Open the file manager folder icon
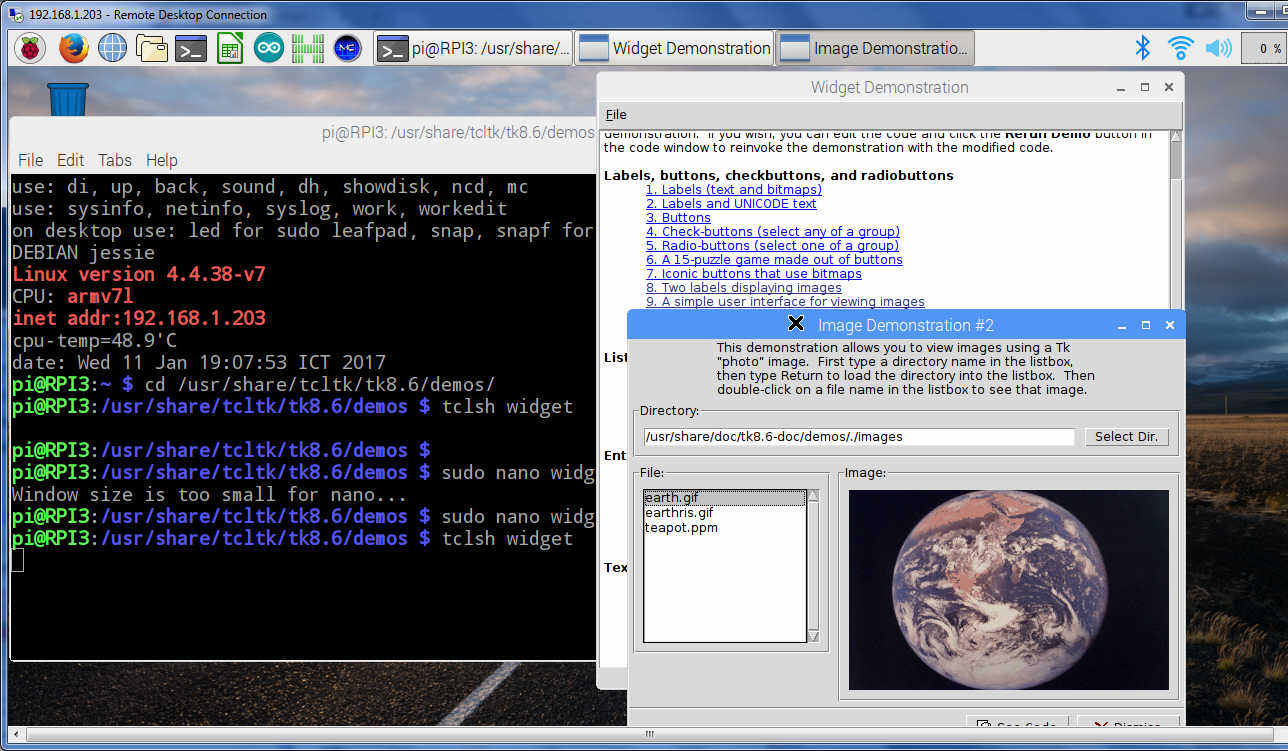The height and width of the screenshot is (751, 1288). coord(151,48)
